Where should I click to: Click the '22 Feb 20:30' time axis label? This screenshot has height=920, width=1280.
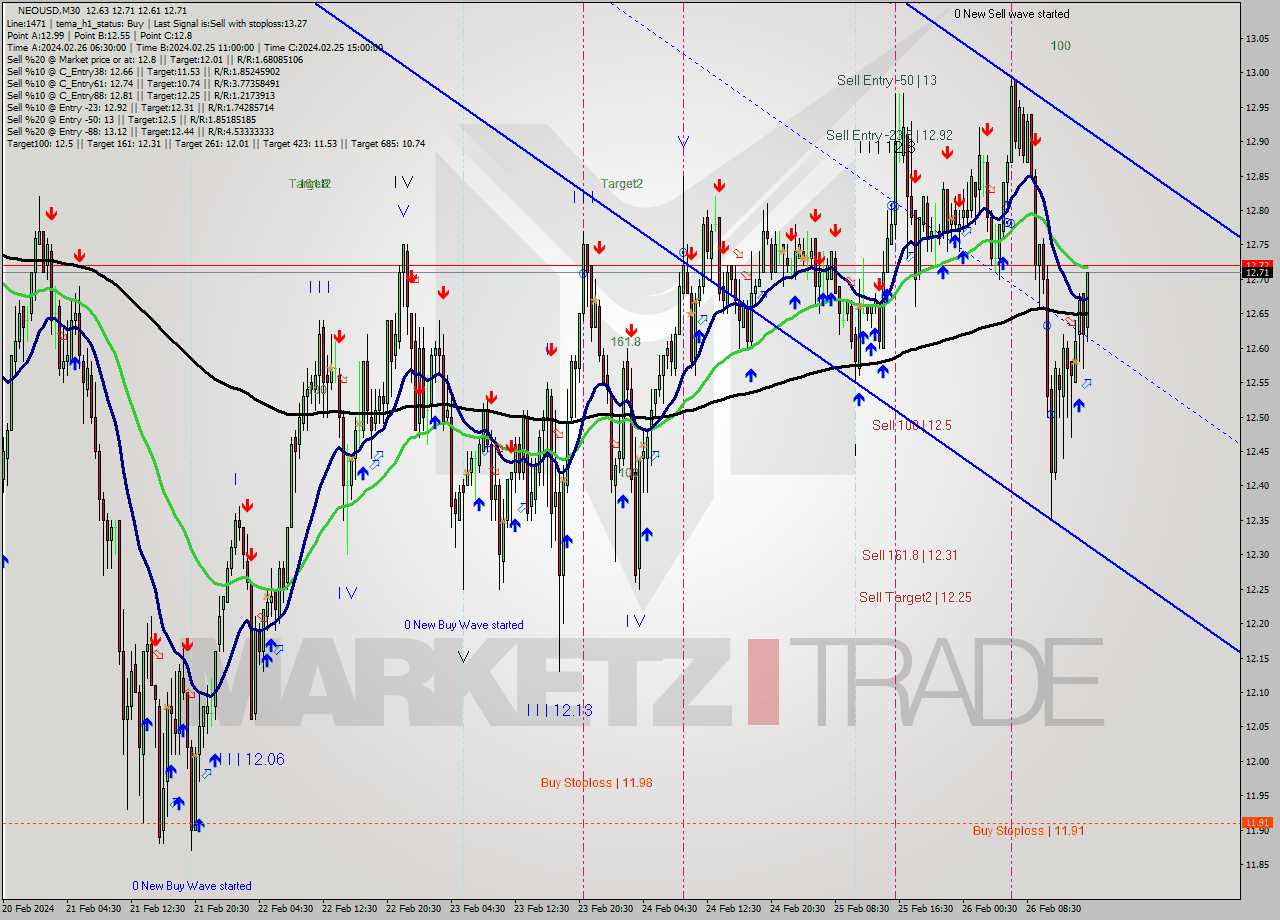(x=413, y=908)
